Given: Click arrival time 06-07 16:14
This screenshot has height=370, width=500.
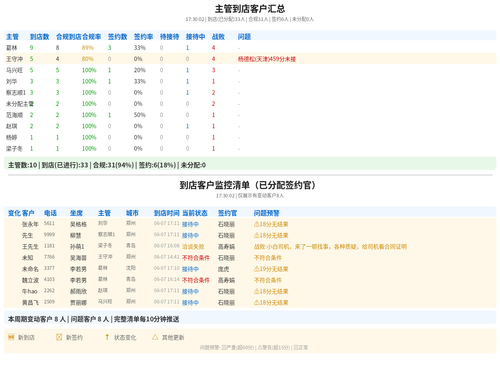Looking at the screenshot, I should click(167, 279).
